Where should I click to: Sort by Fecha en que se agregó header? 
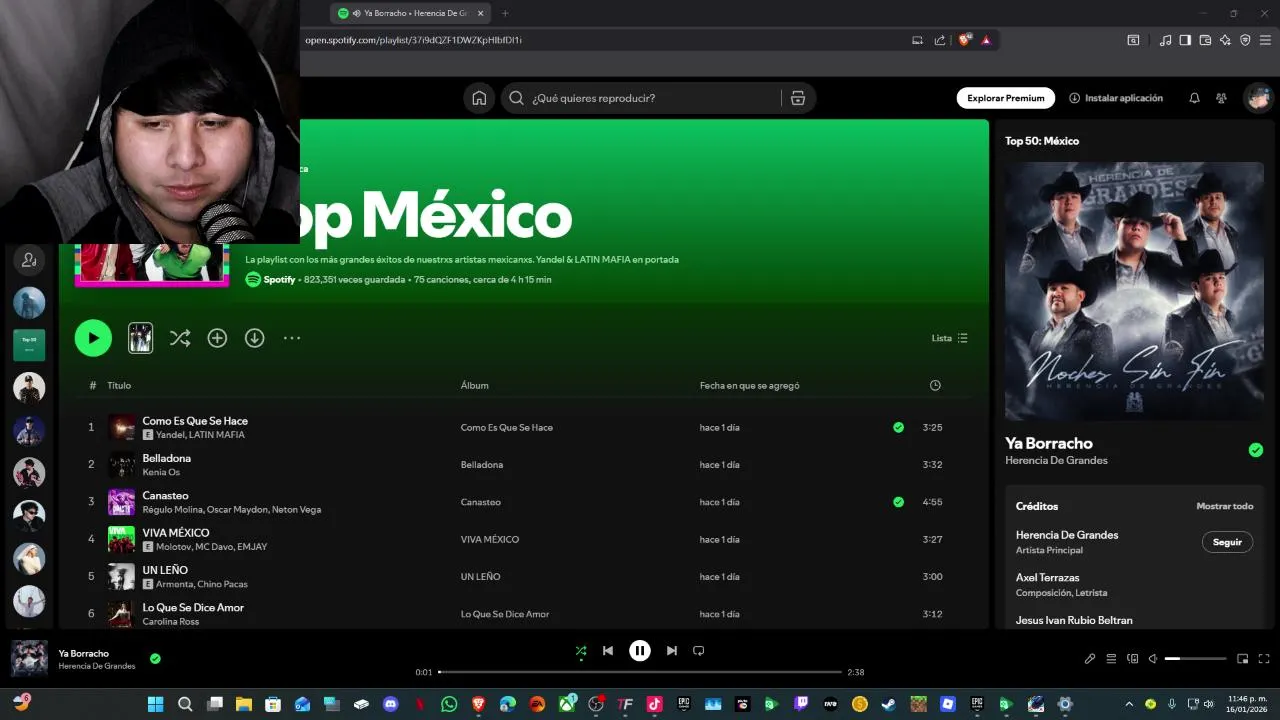(x=749, y=385)
